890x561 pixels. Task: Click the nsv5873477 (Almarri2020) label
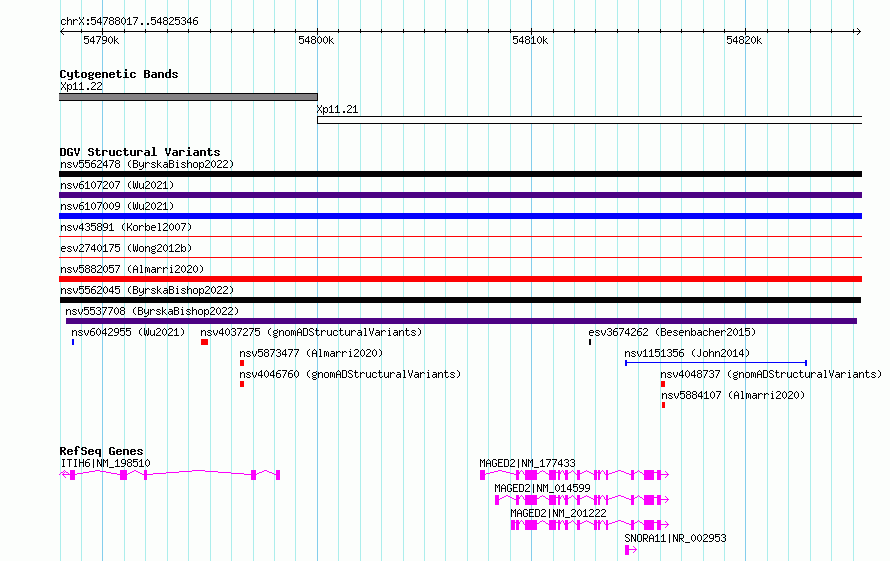(x=311, y=353)
